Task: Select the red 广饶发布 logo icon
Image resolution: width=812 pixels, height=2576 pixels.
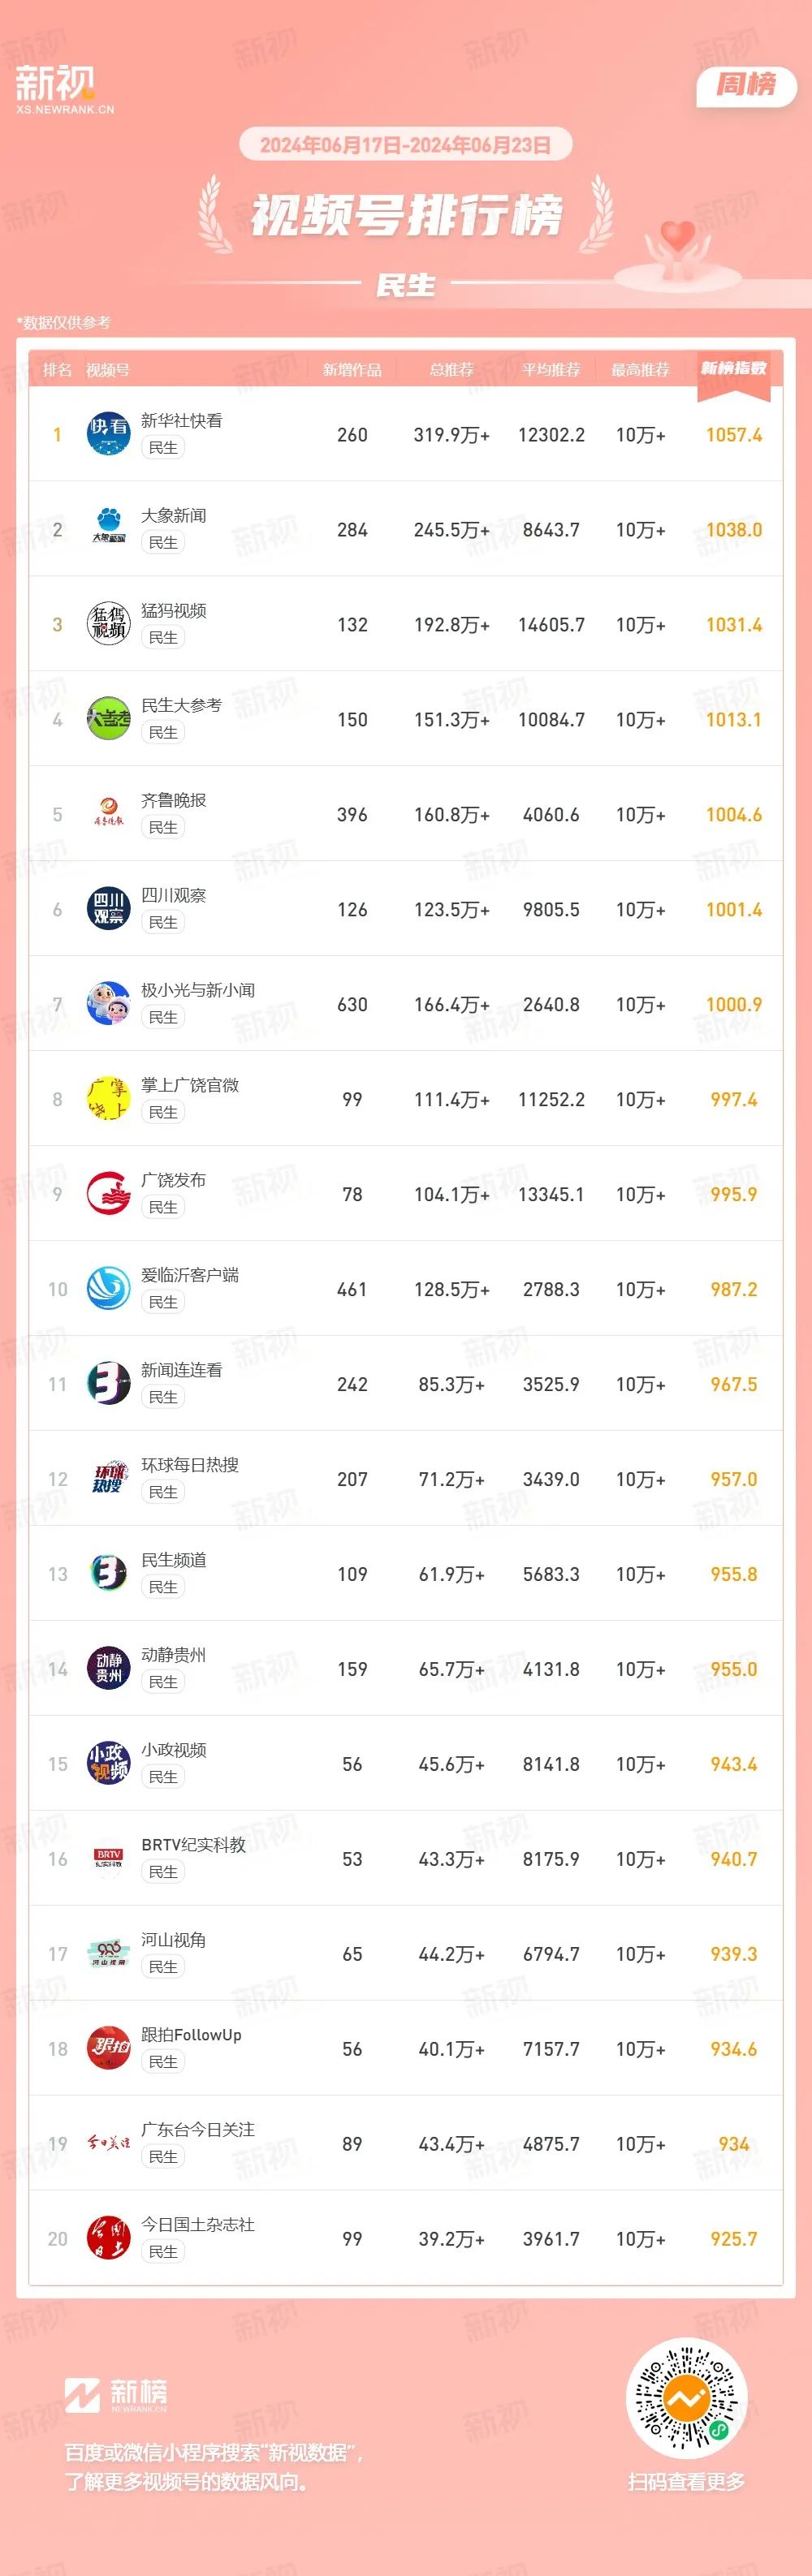Action: 108,1194
